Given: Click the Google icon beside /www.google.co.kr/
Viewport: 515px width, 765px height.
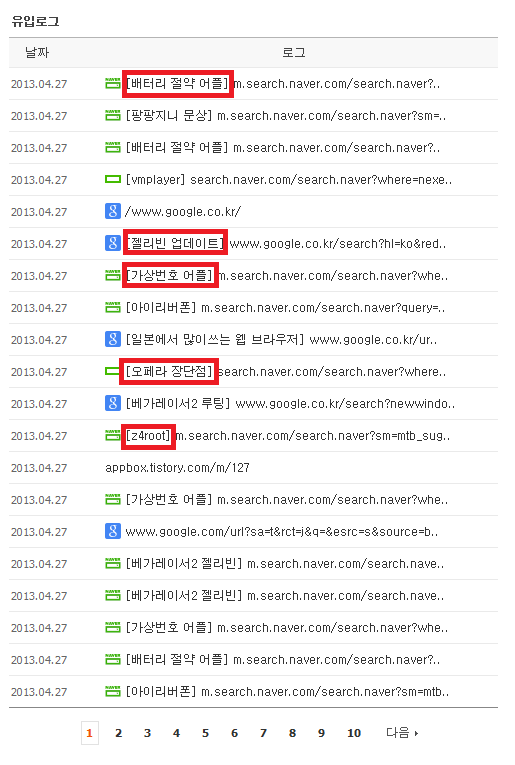Looking at the screenshot, I should (113, 211).
